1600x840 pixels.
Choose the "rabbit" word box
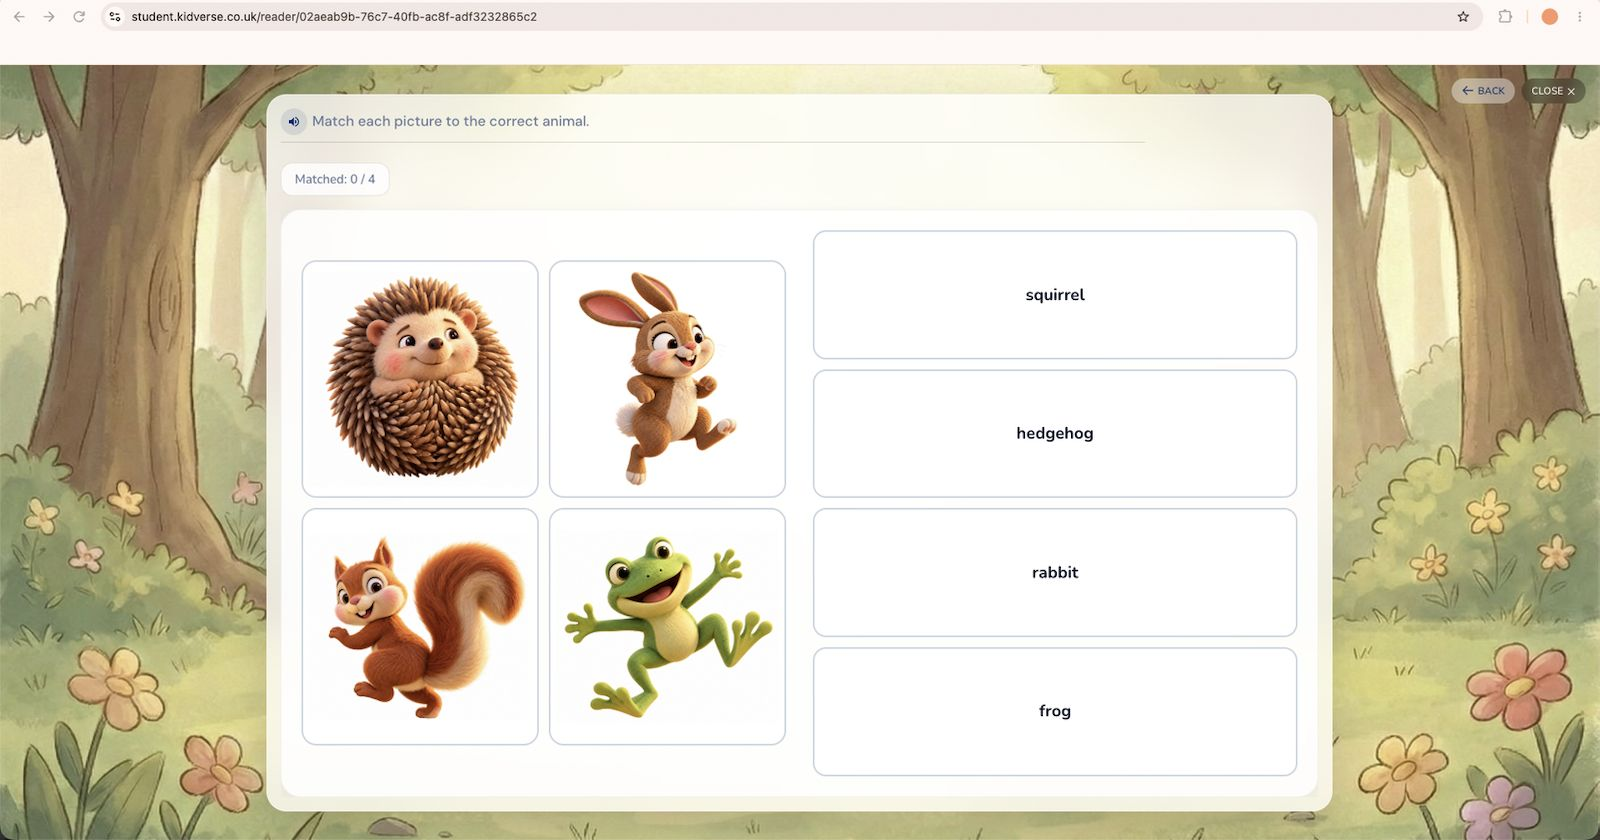click(x=1055, y=573)
